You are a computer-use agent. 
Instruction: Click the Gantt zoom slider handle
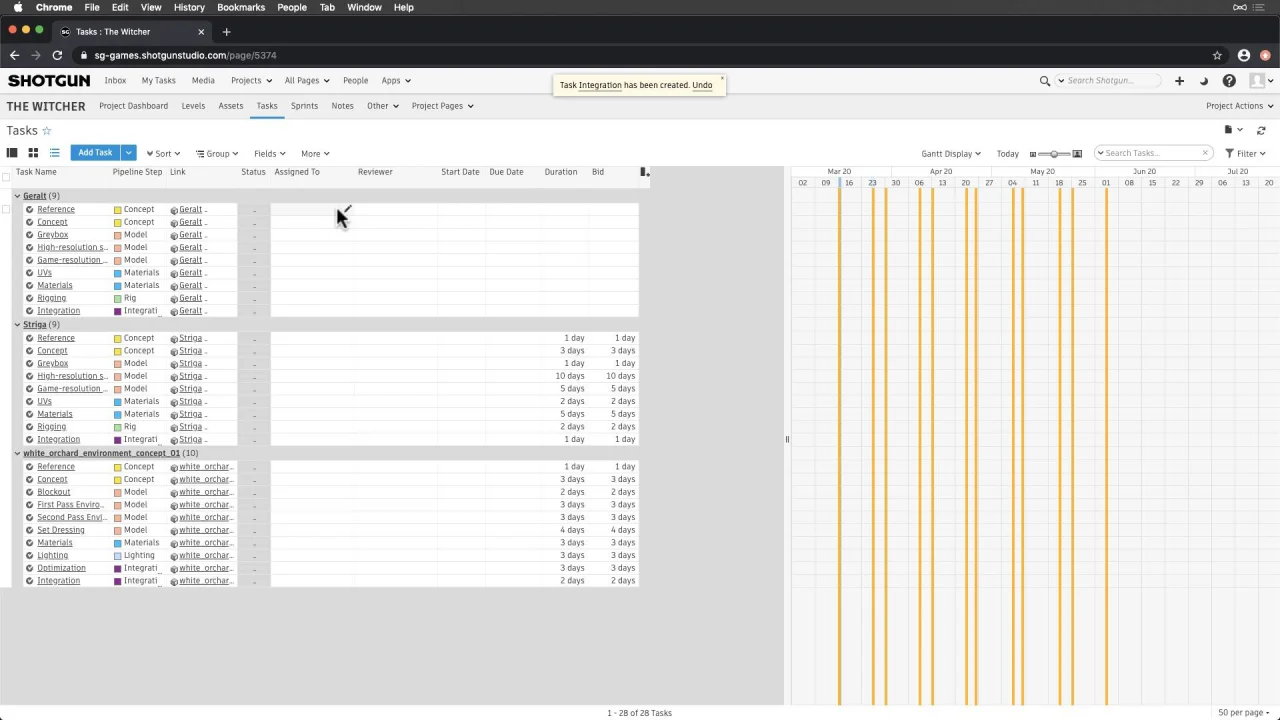1053,153
